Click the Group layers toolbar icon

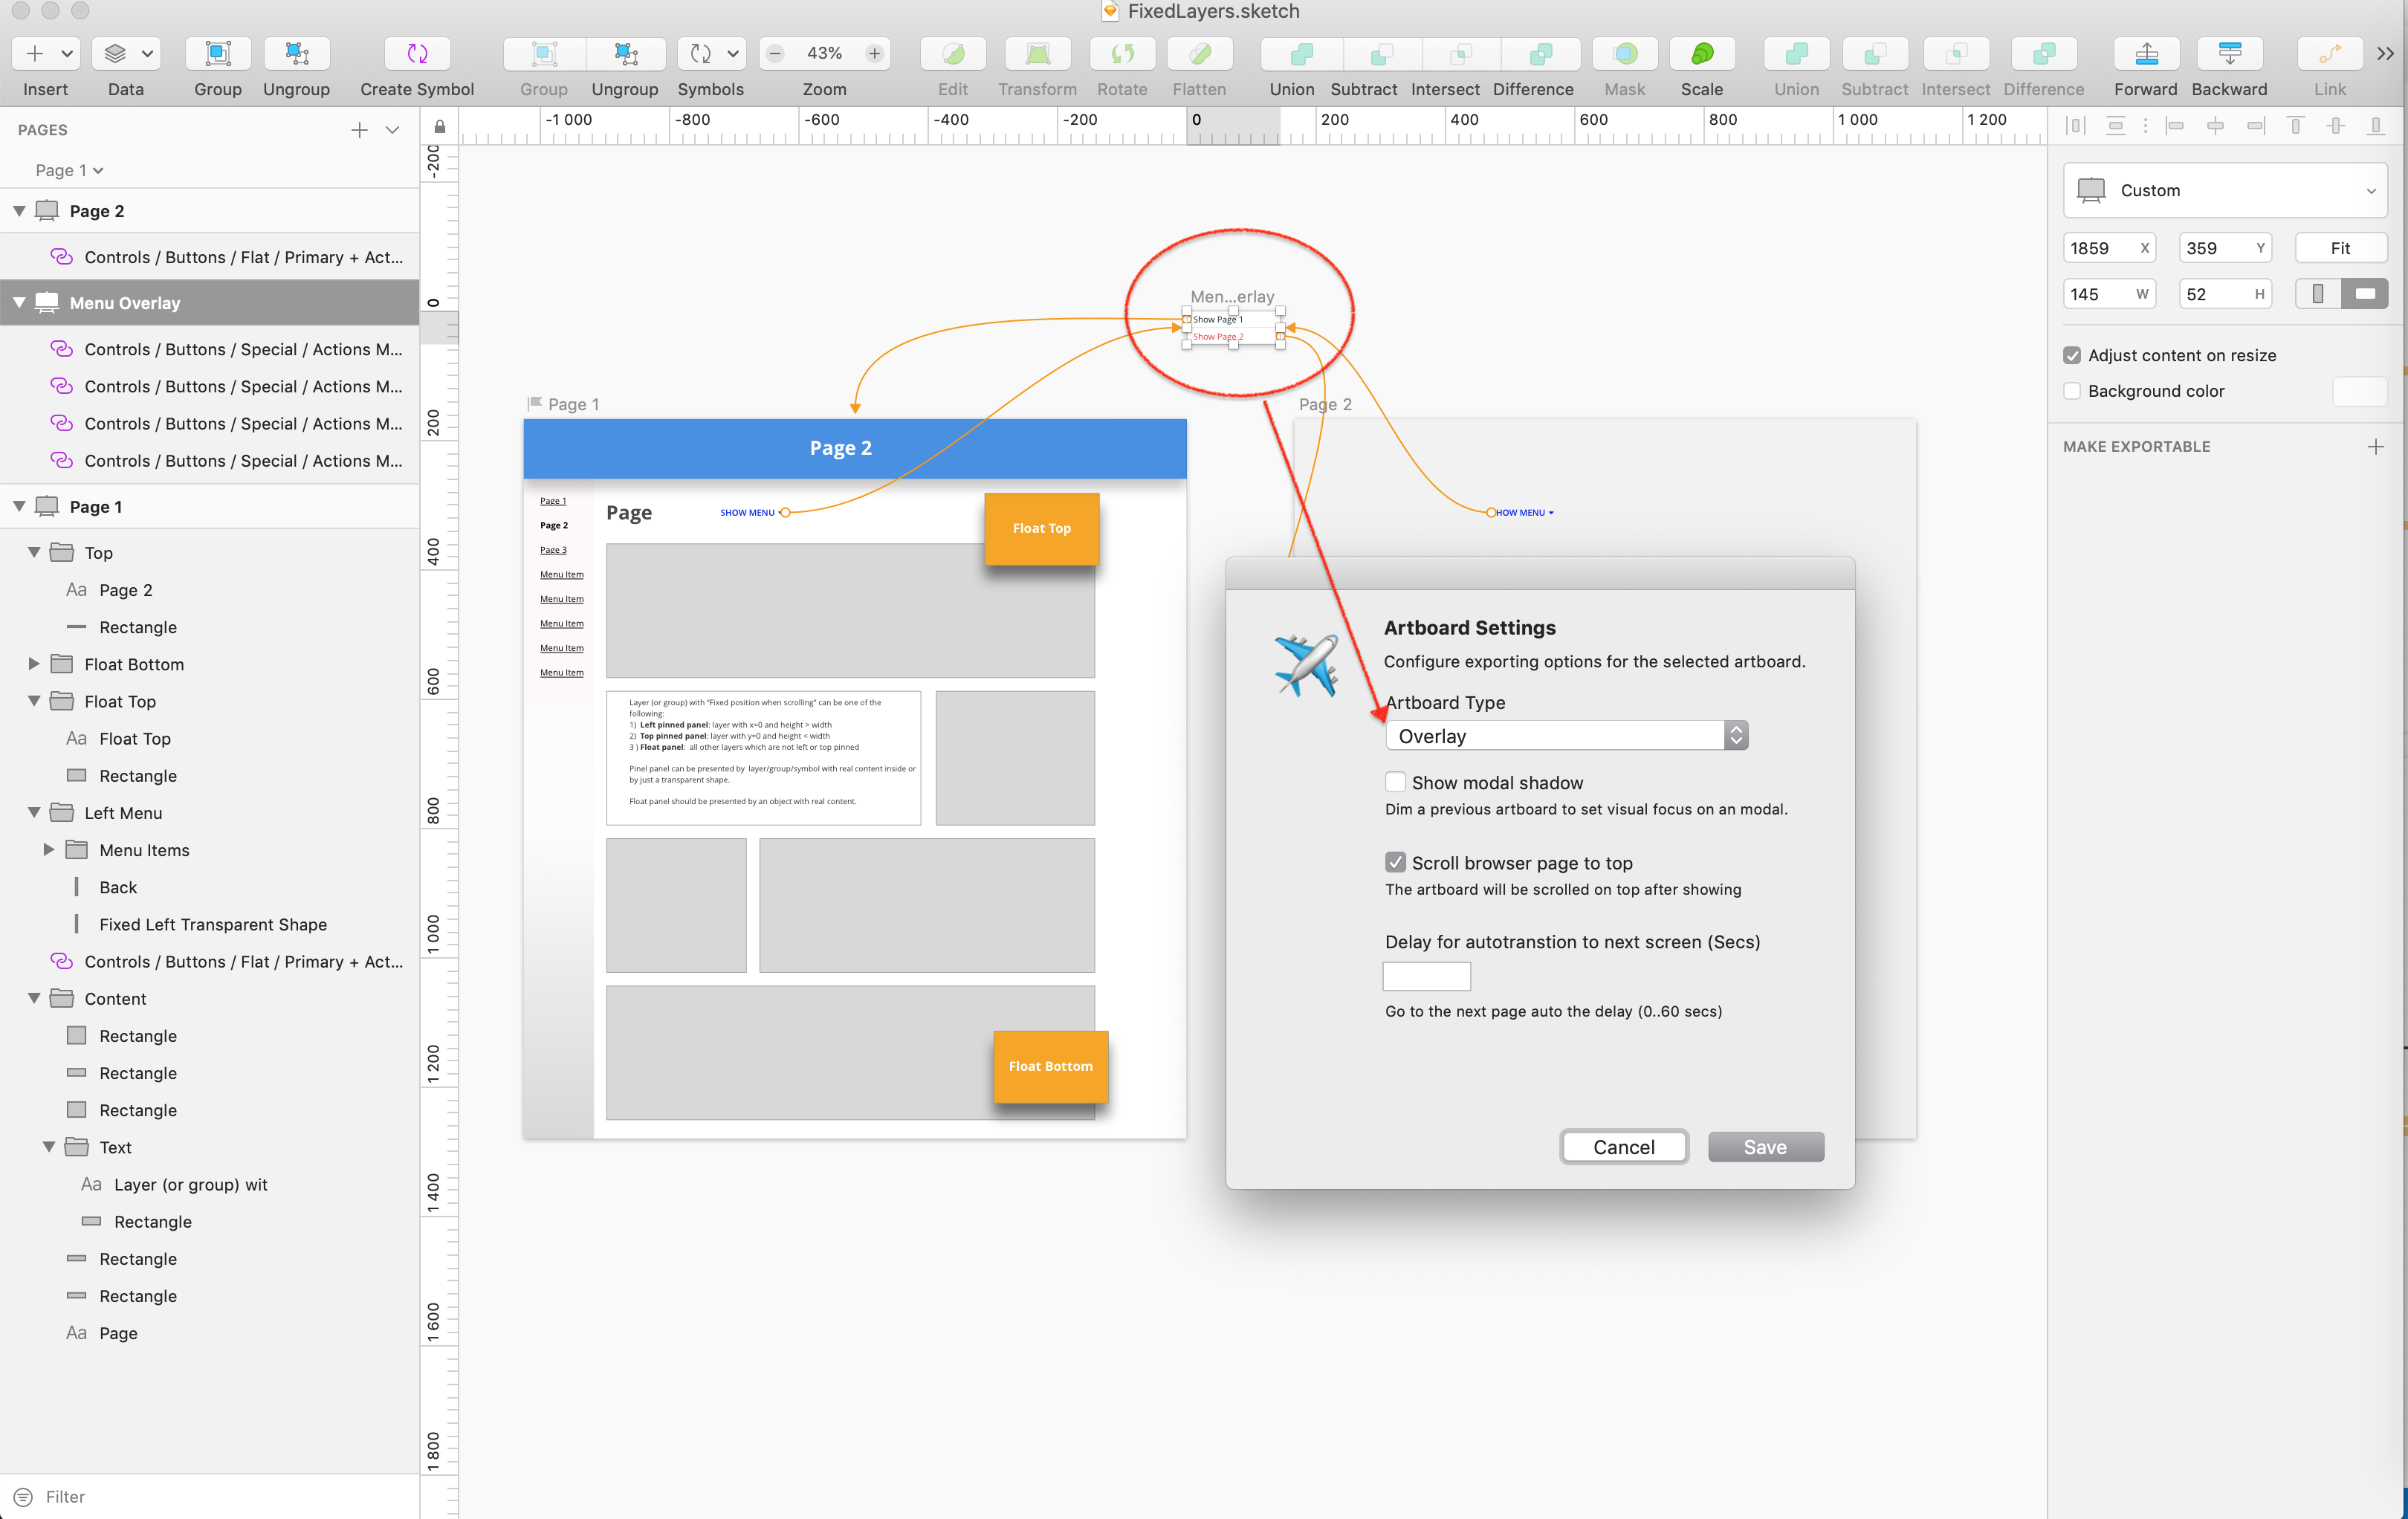(218, 54)
